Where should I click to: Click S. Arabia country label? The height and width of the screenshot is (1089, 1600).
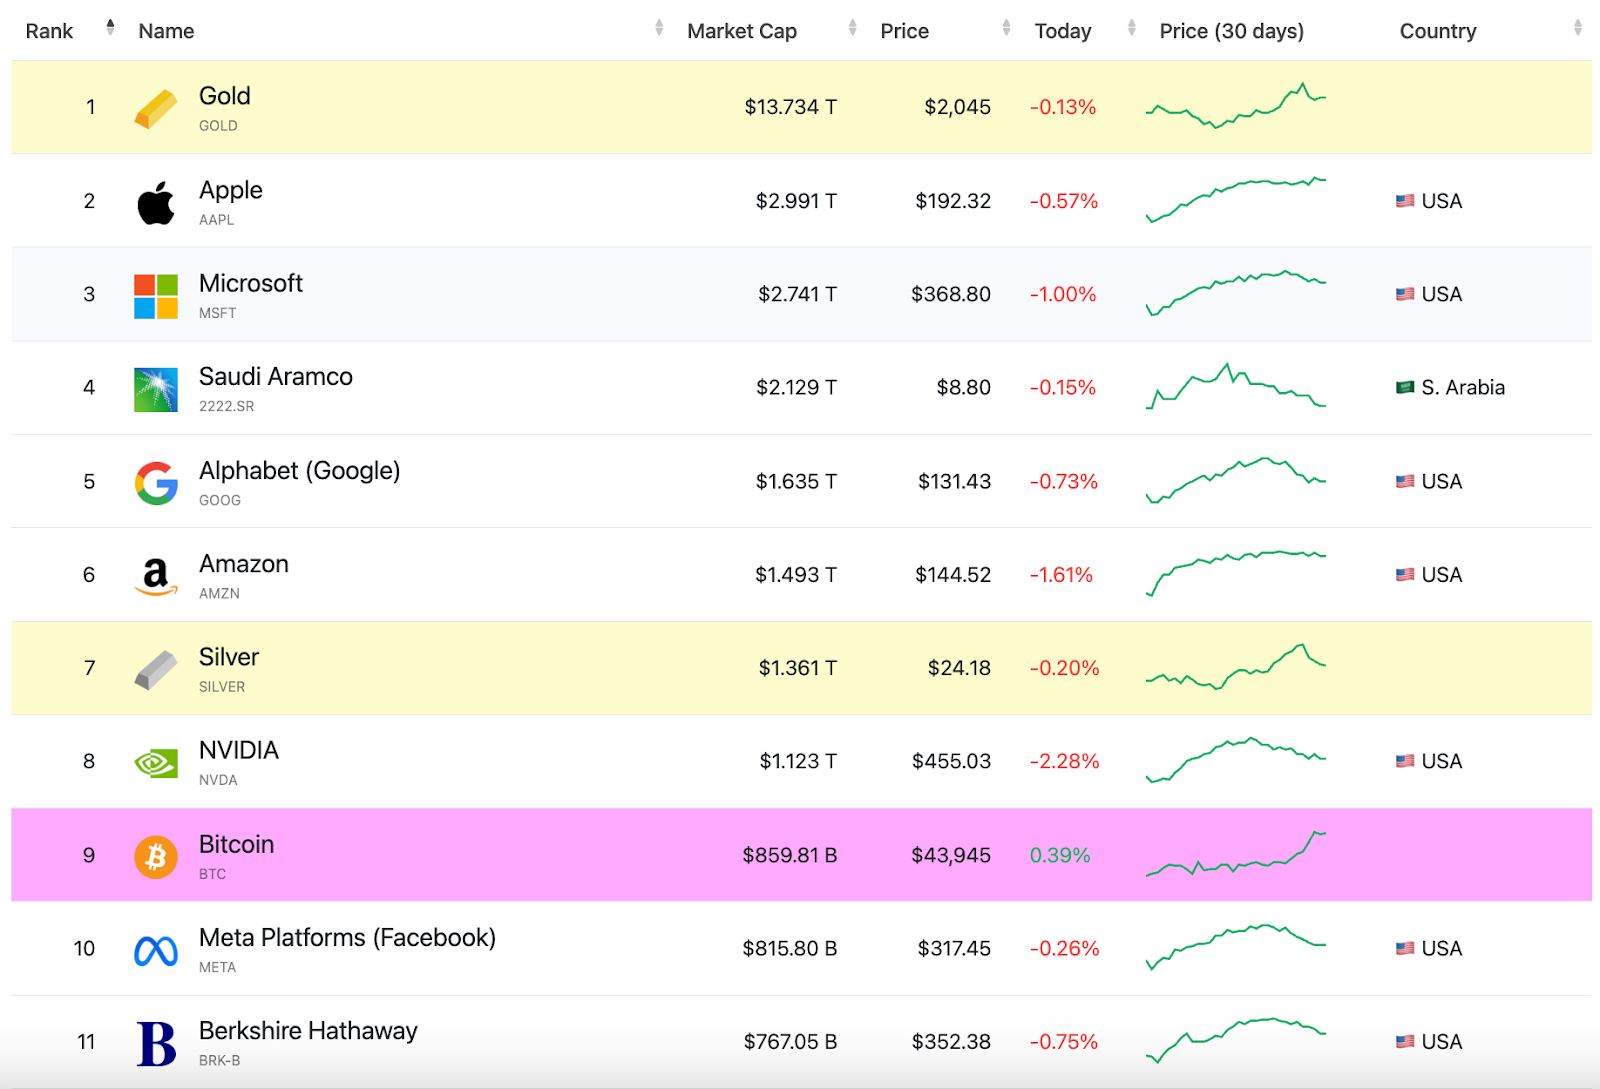pyautogui.click(x=1463, y=387)
